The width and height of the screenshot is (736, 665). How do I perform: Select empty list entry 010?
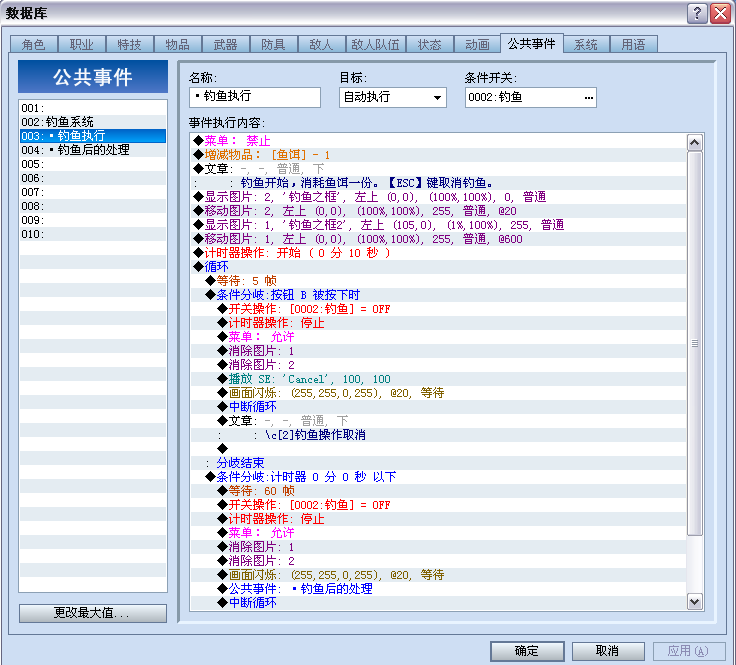pos(93,234)
